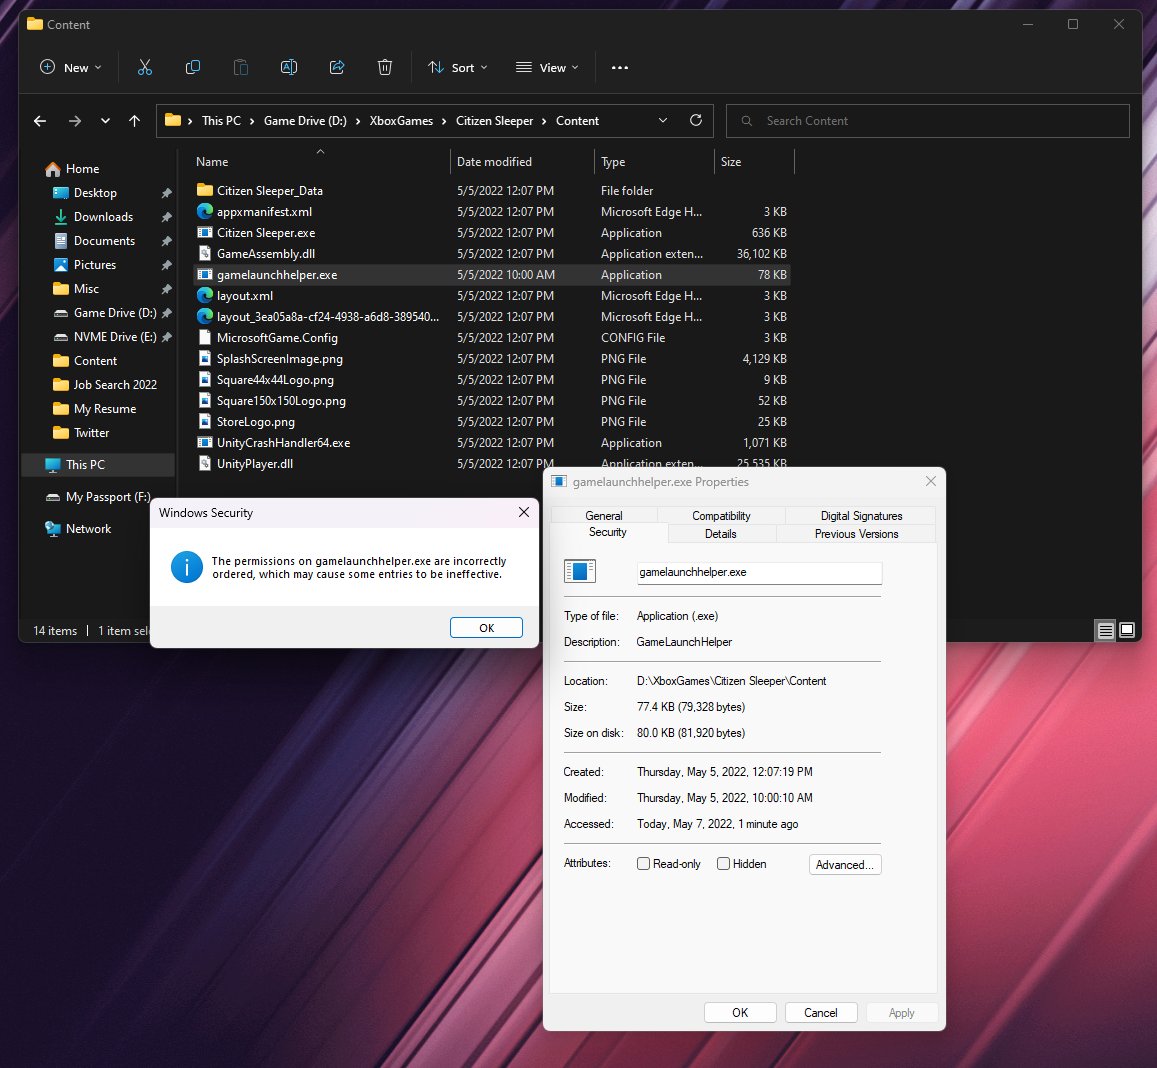
Task: Select the GameAssembly.dll file icon
Action: 205,254
